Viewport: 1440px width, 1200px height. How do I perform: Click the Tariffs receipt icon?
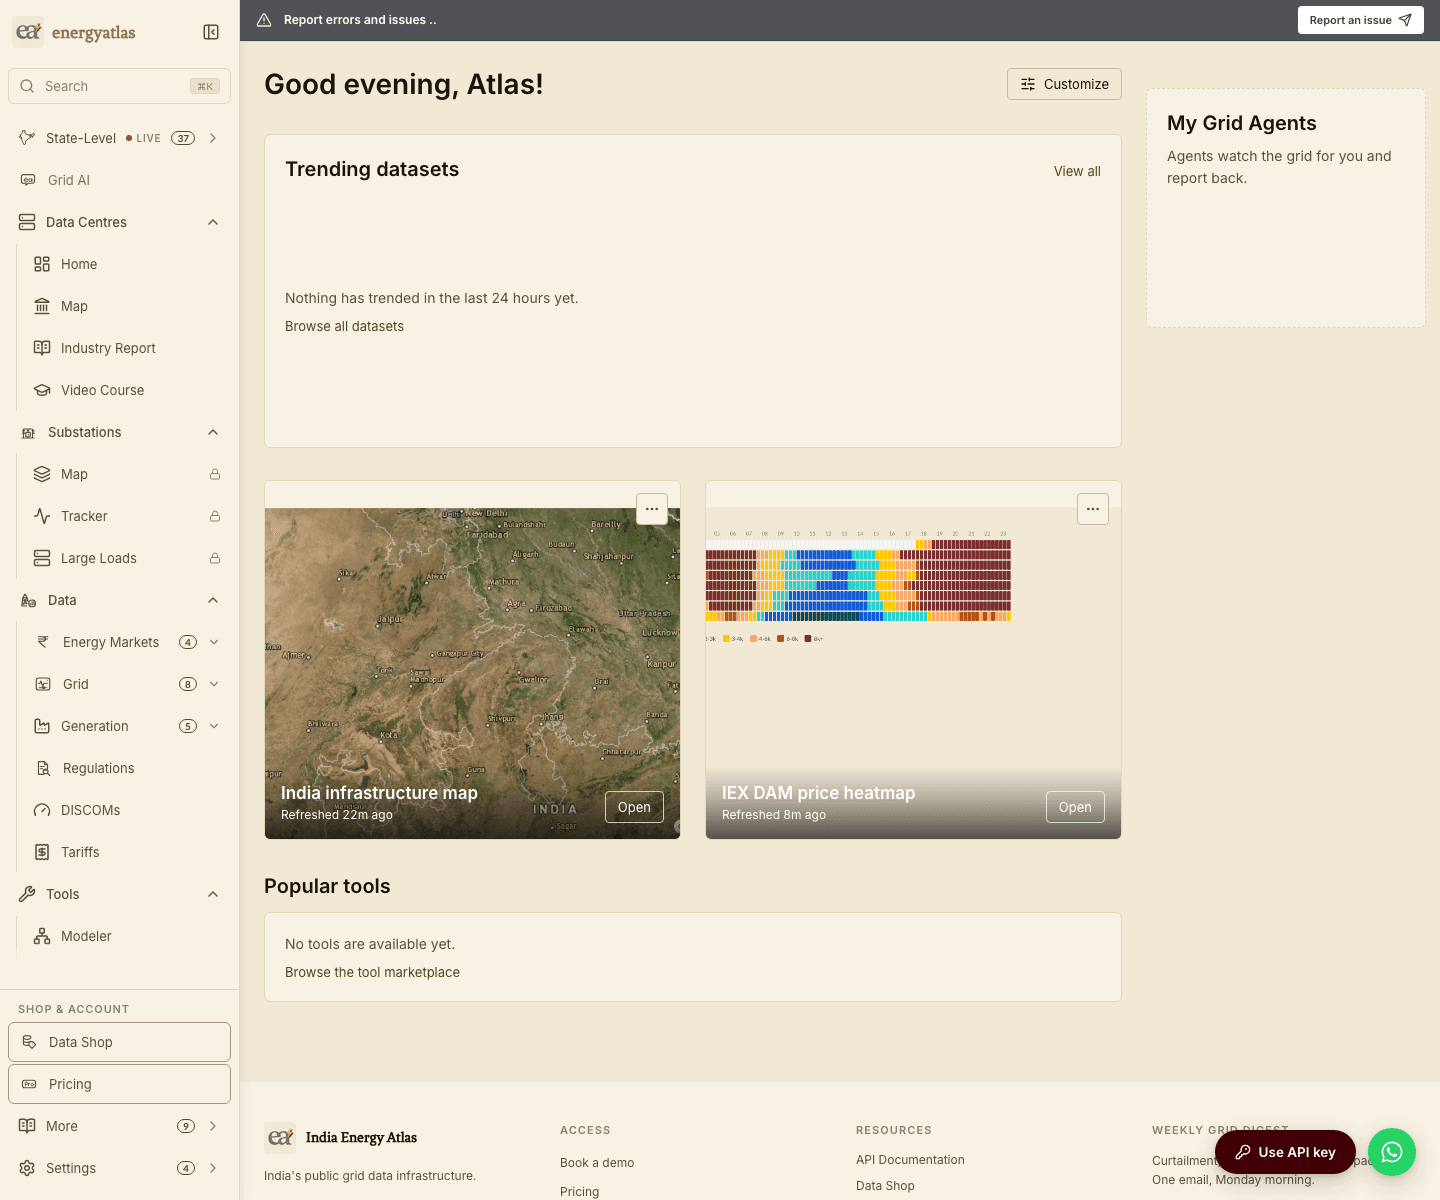click(x=42, y=852)
